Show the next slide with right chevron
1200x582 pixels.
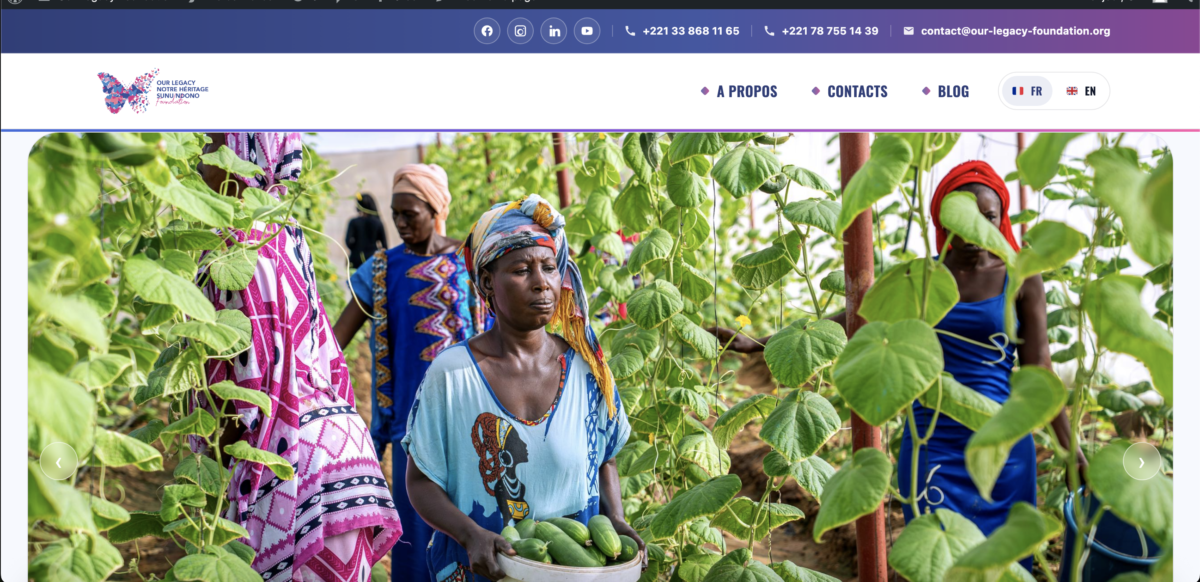tap(1142, 461)
